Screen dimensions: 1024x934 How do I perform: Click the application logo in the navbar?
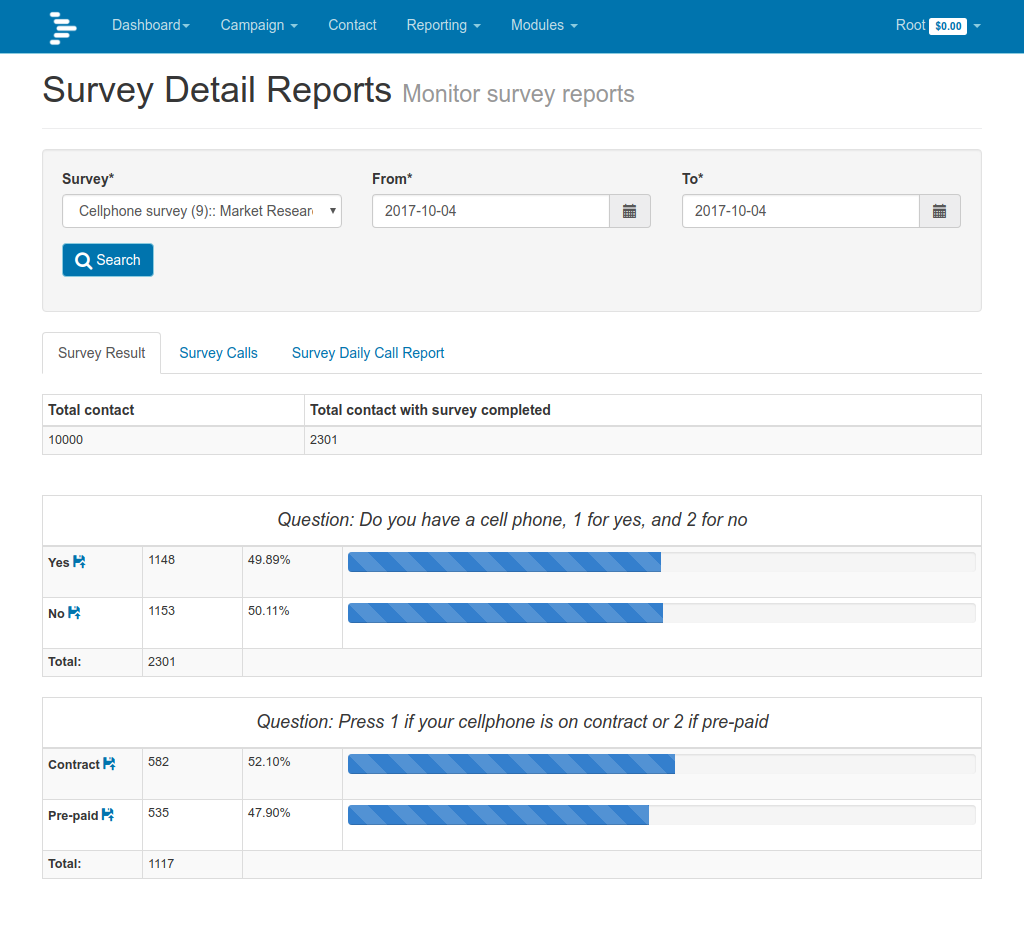point(62,26)
